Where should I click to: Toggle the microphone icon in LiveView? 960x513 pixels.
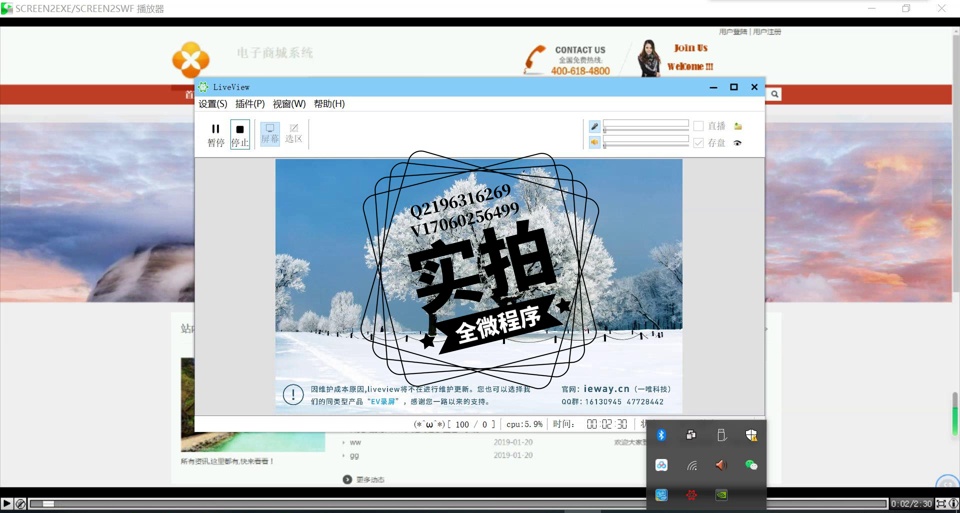pos(594,126)
